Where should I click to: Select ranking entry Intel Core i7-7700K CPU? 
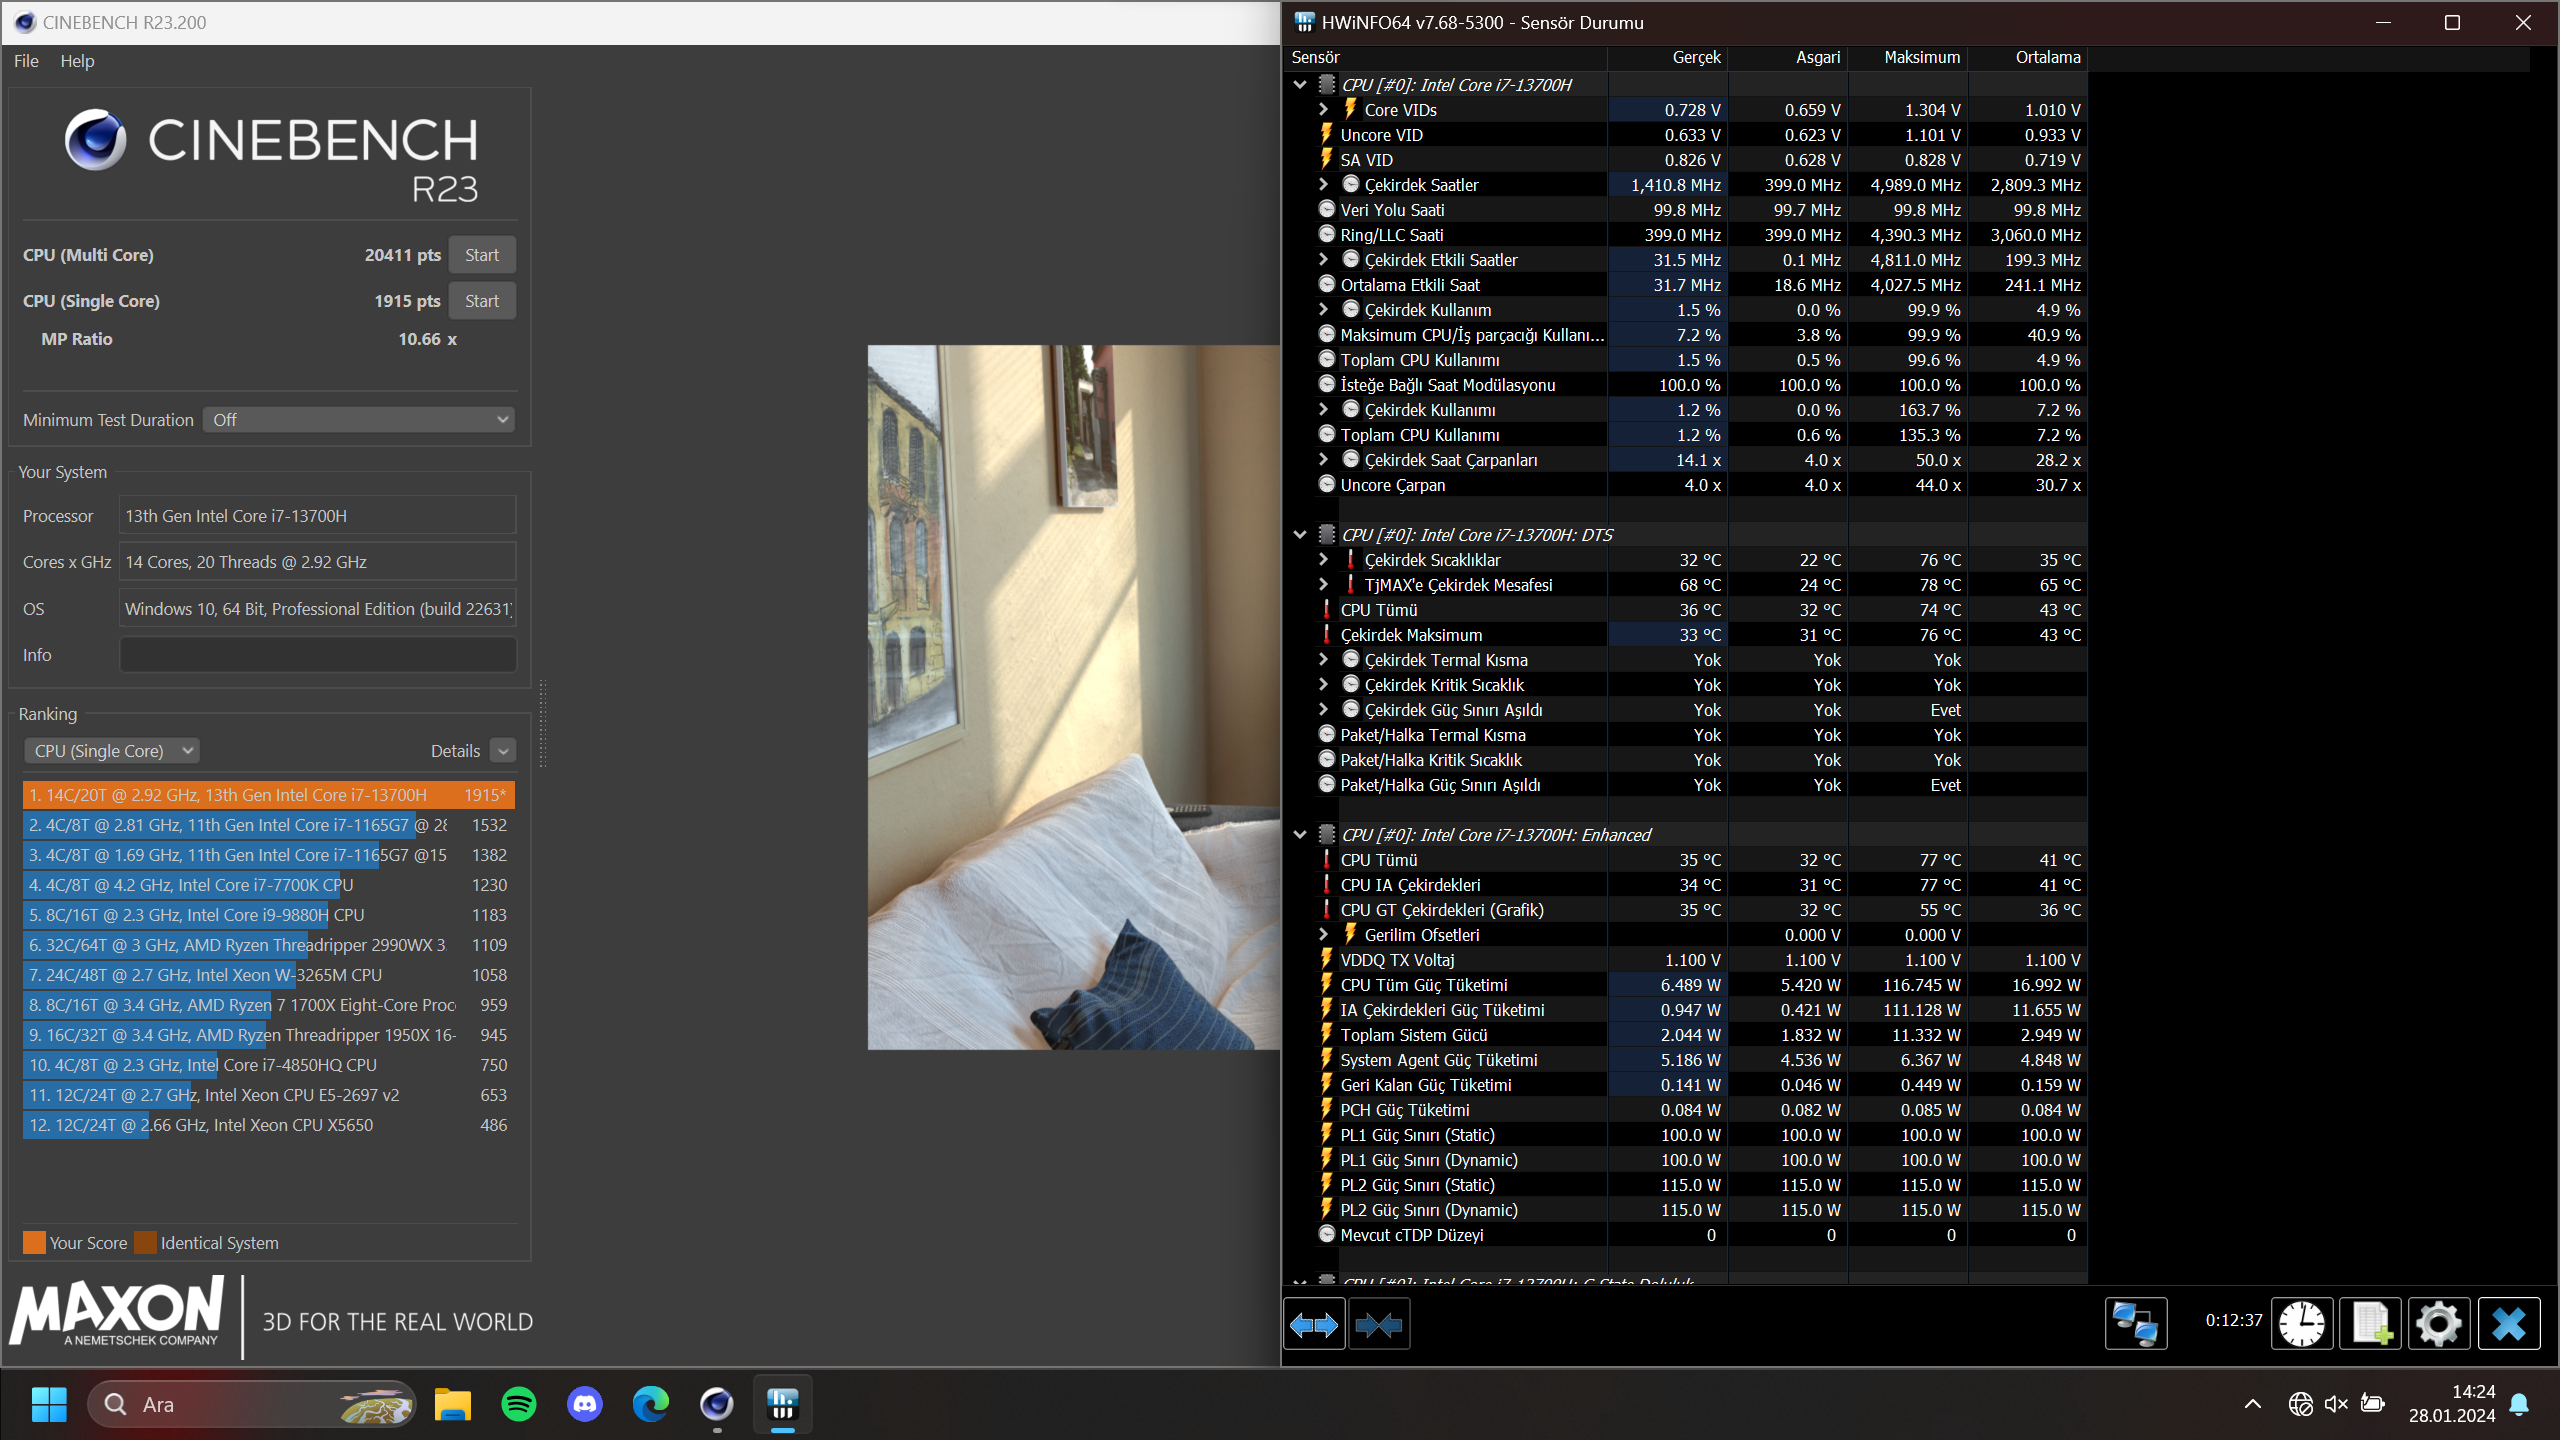268,885
